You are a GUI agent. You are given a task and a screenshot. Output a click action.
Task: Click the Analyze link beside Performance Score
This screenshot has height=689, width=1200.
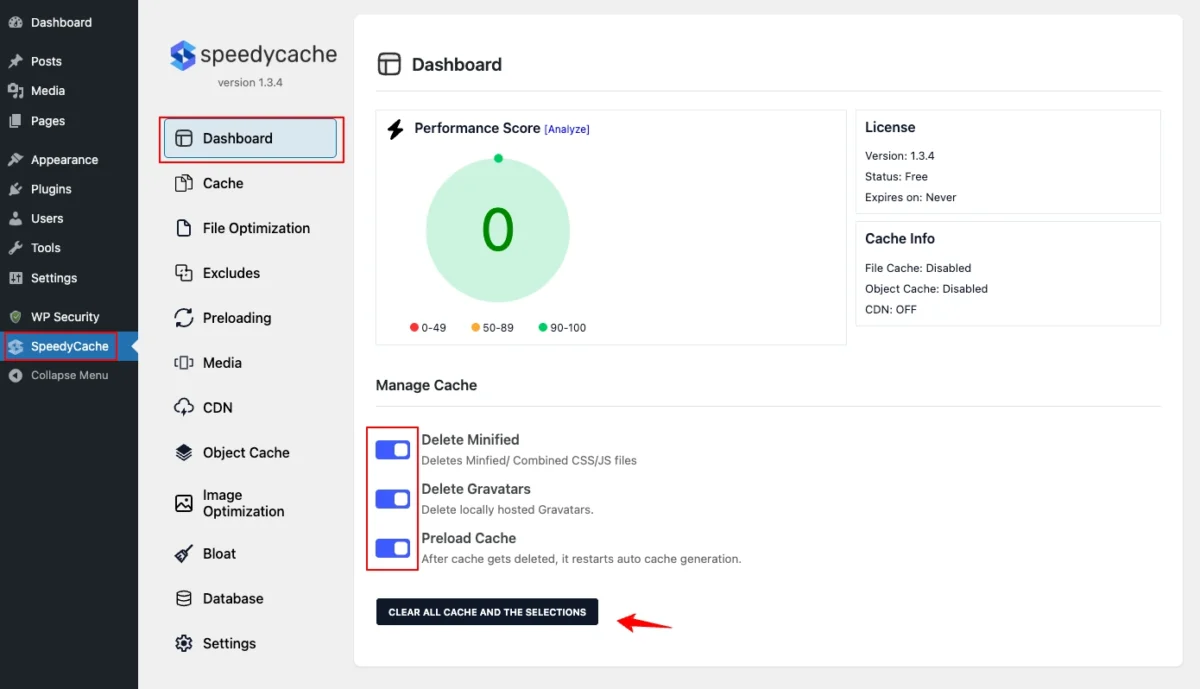coord(567,129)
